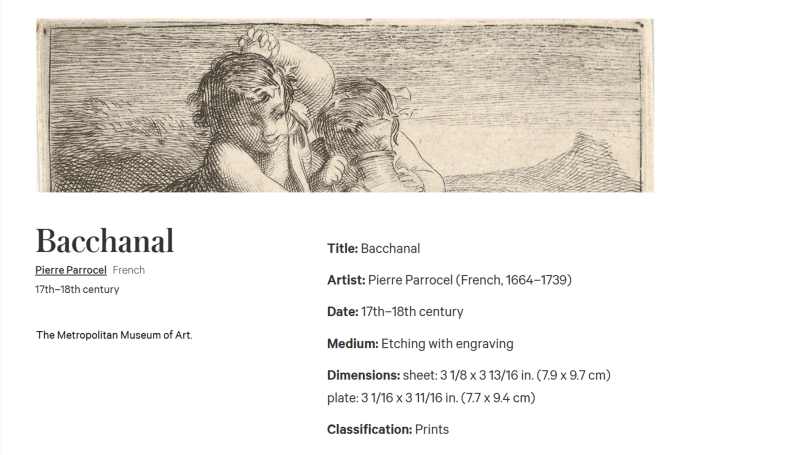Click the bold Artist label
This screenshot has width=800, height=455.
[346, 280]
